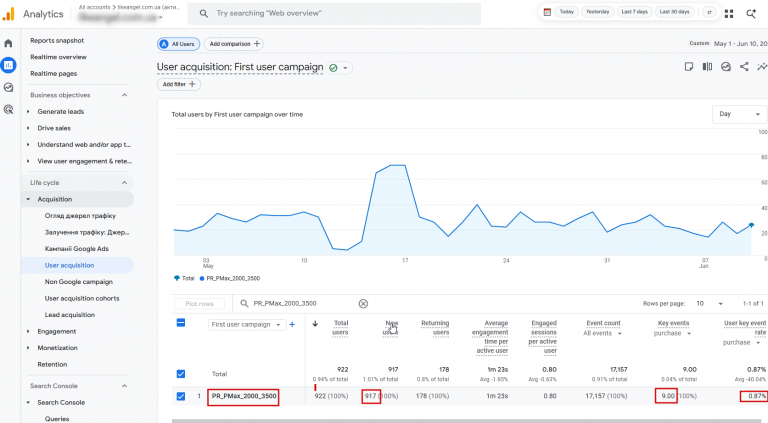The image size is (768, 423).
Task: Sort by Total users column header
Action: pos(340,328)
